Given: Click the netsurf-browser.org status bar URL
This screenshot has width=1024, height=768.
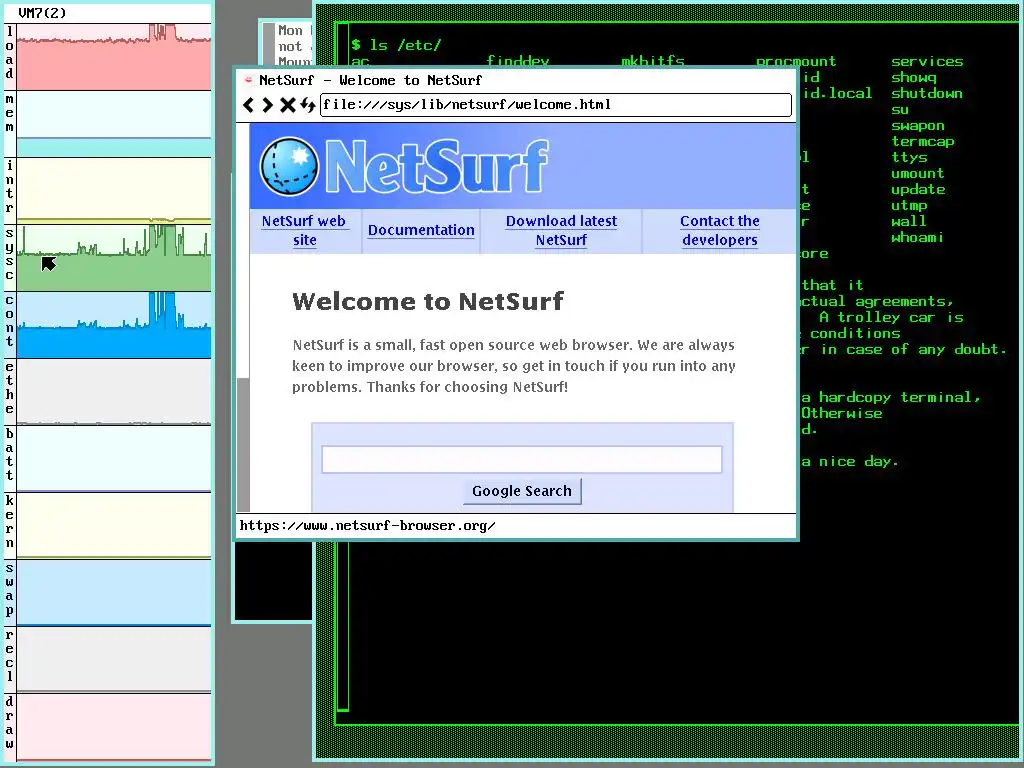Looking at the screenshot, I should point(368,526).
